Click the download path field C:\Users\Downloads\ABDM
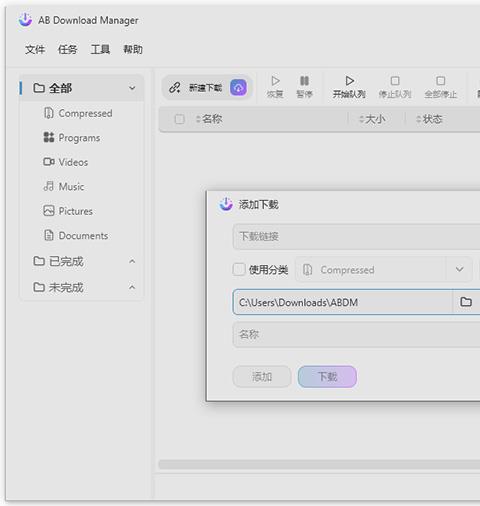 (342, 302)
